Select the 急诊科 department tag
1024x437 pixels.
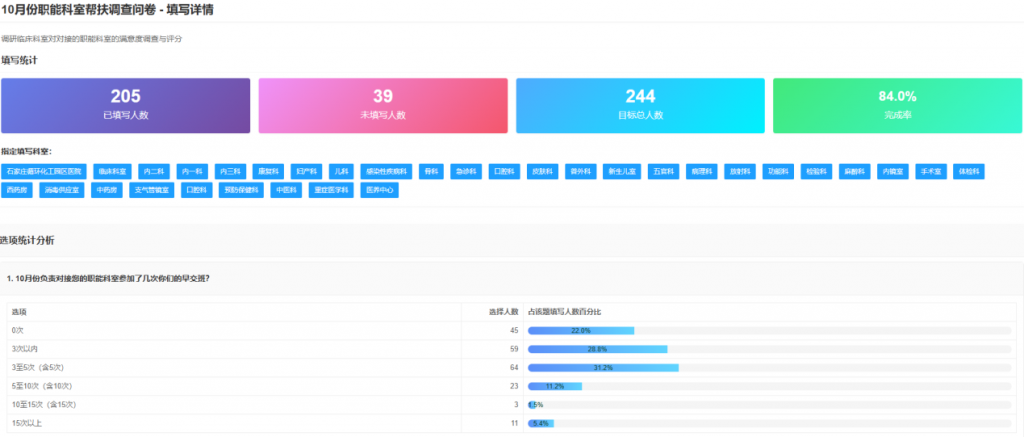tap(464, 171)
